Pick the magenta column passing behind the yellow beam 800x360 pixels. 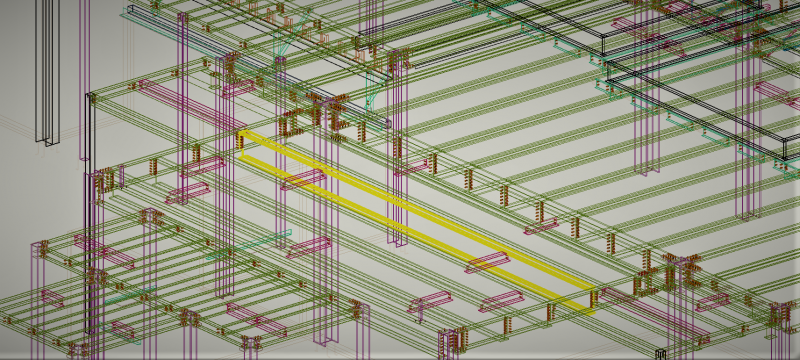tap(397, 148)
